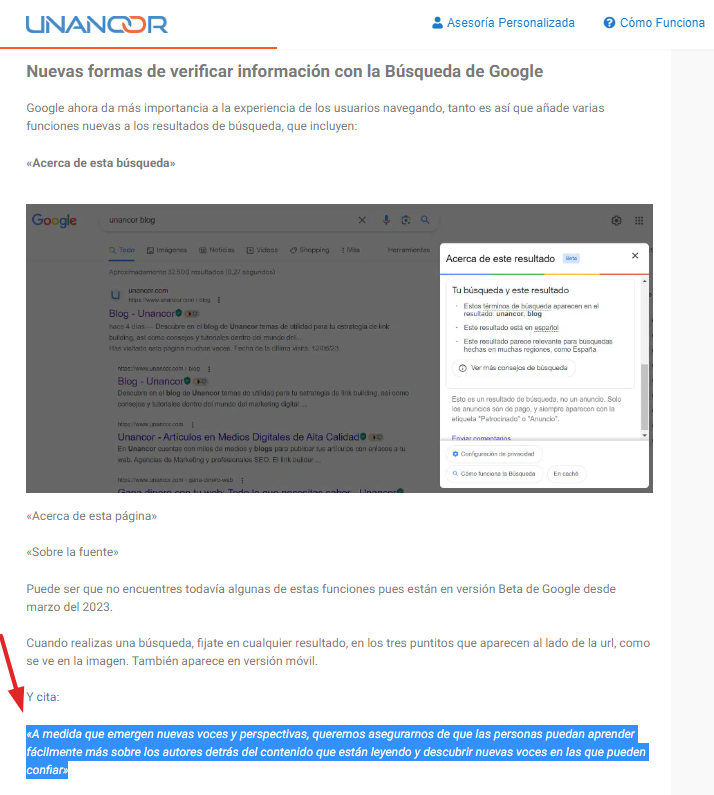Viewport: 714px width, 795px height.
Task: Click the highlighted quote starting '«A medida que emergen'
Action: (x=337, y=752)
